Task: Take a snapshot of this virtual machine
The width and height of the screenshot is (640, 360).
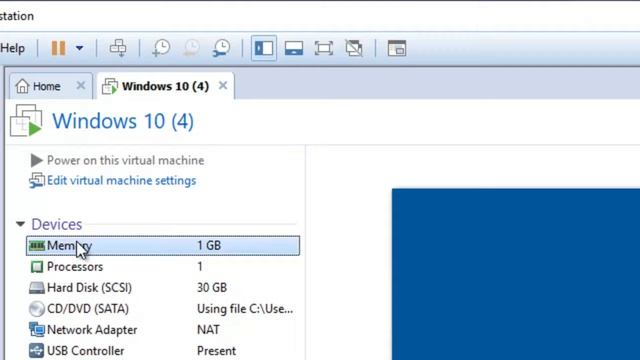Action: click(x=161, y=48)
